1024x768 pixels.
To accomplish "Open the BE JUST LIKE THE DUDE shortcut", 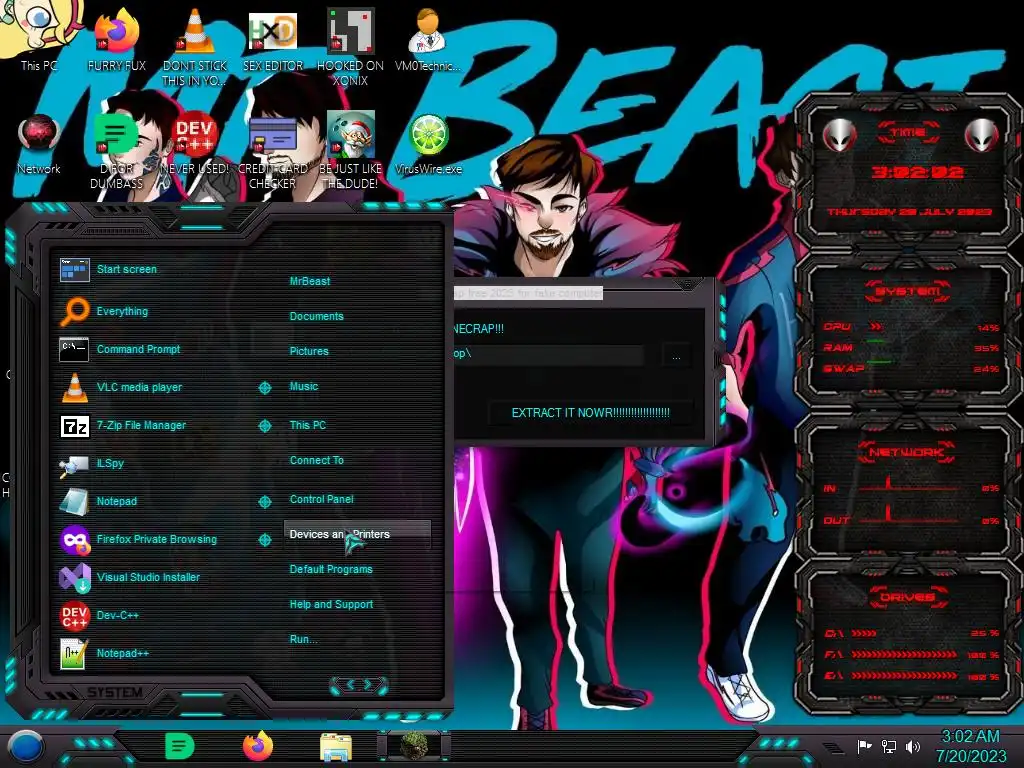I will pos(350,150).
